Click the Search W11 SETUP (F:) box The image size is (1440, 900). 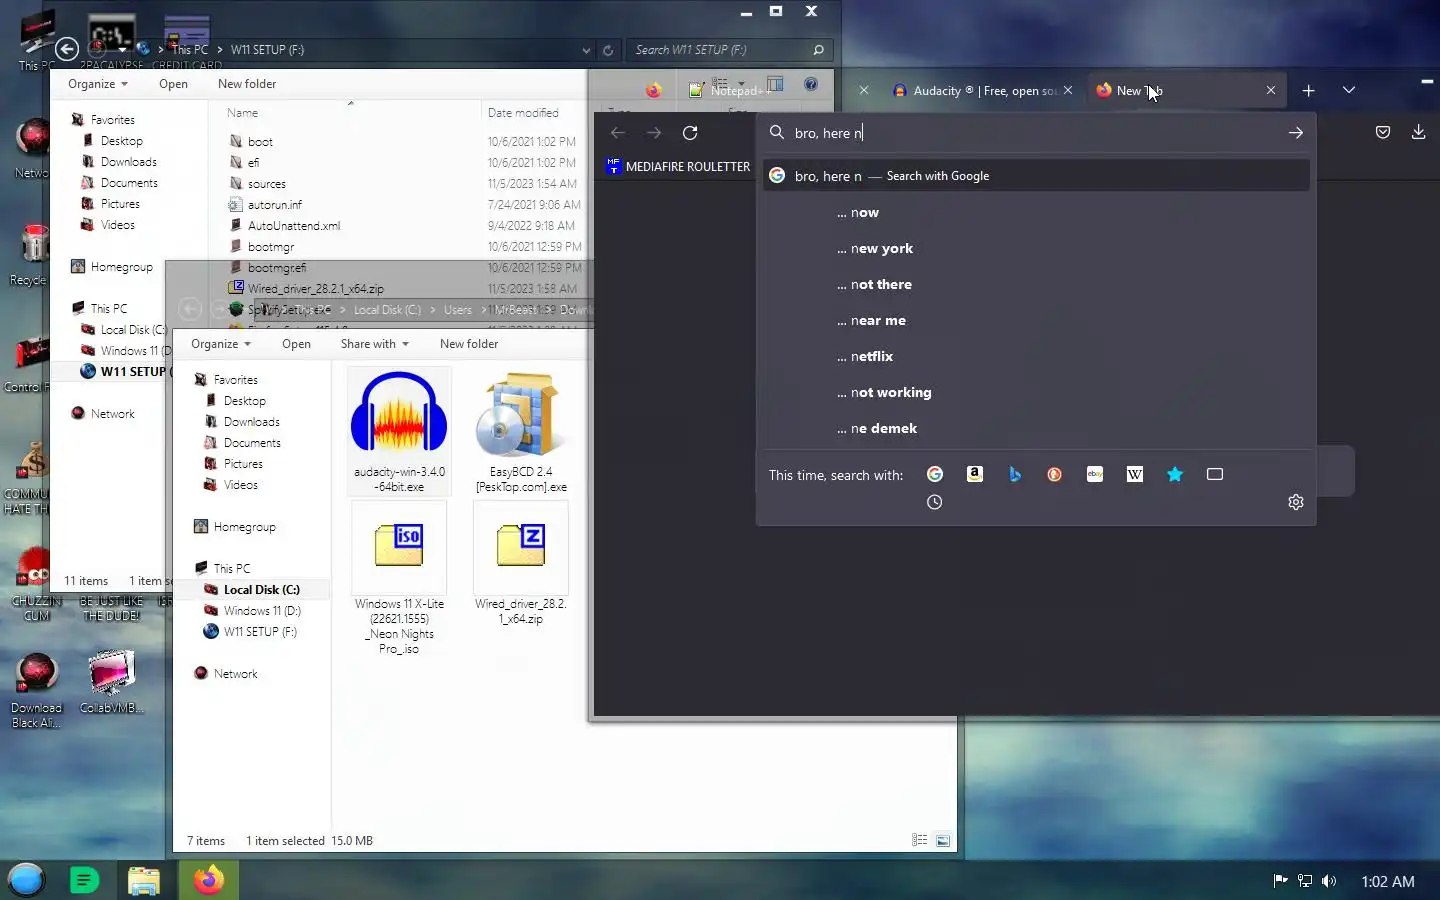730,50
